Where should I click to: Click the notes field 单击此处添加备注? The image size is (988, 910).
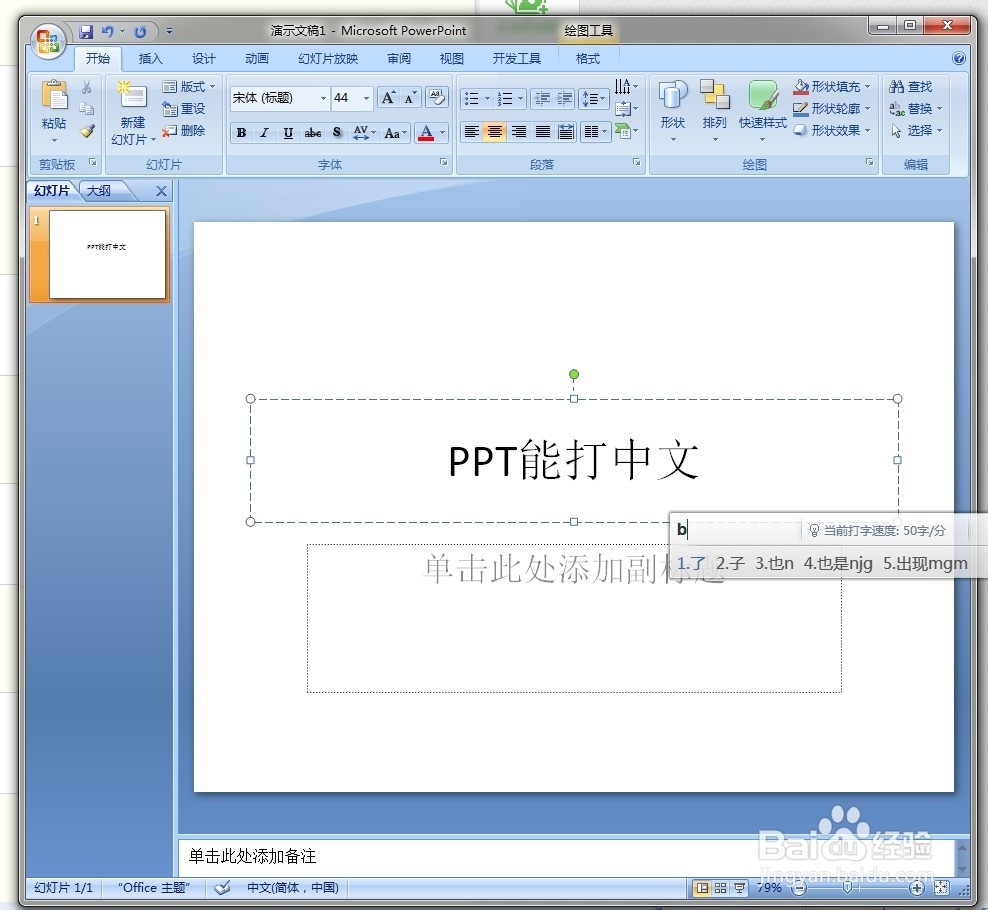coord(566,856)
